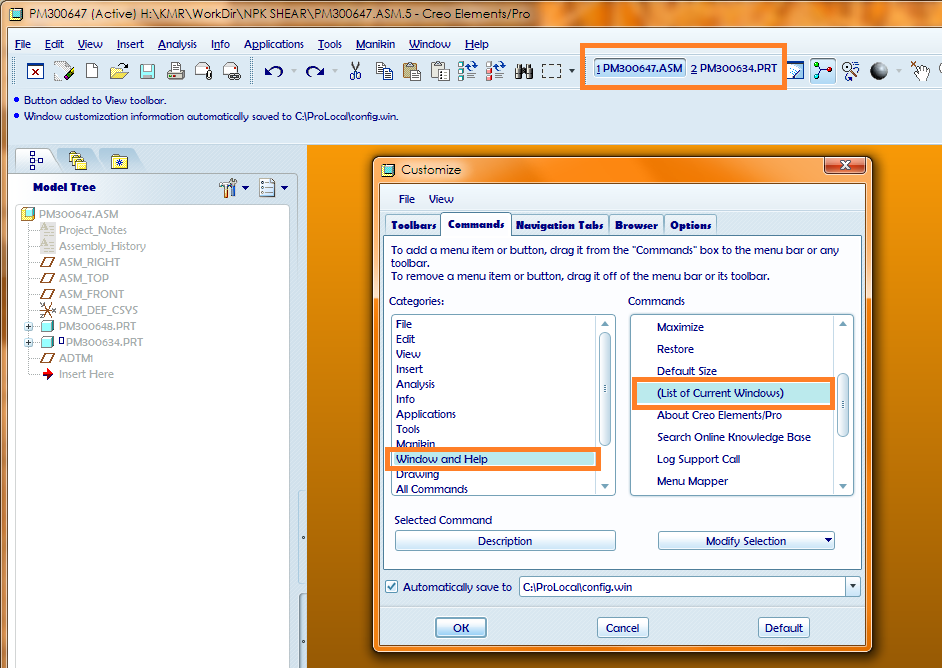
Task: Click the binoculars find icon
Action: pos(524,71)
